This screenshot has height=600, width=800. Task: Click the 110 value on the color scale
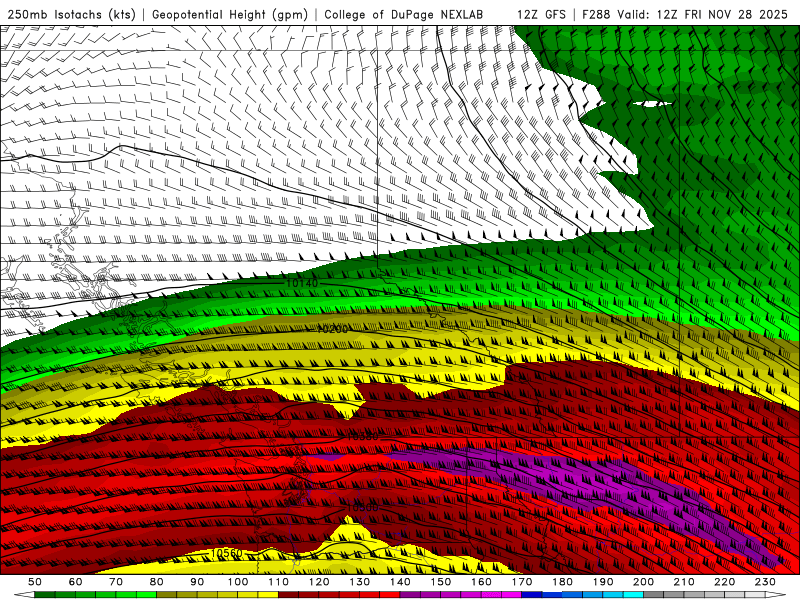click(279, 582)
